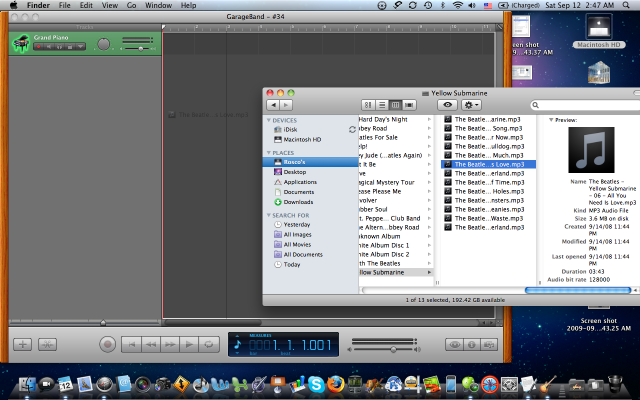
Task: Show automation for the Grand Piano track
Action: 80,47
